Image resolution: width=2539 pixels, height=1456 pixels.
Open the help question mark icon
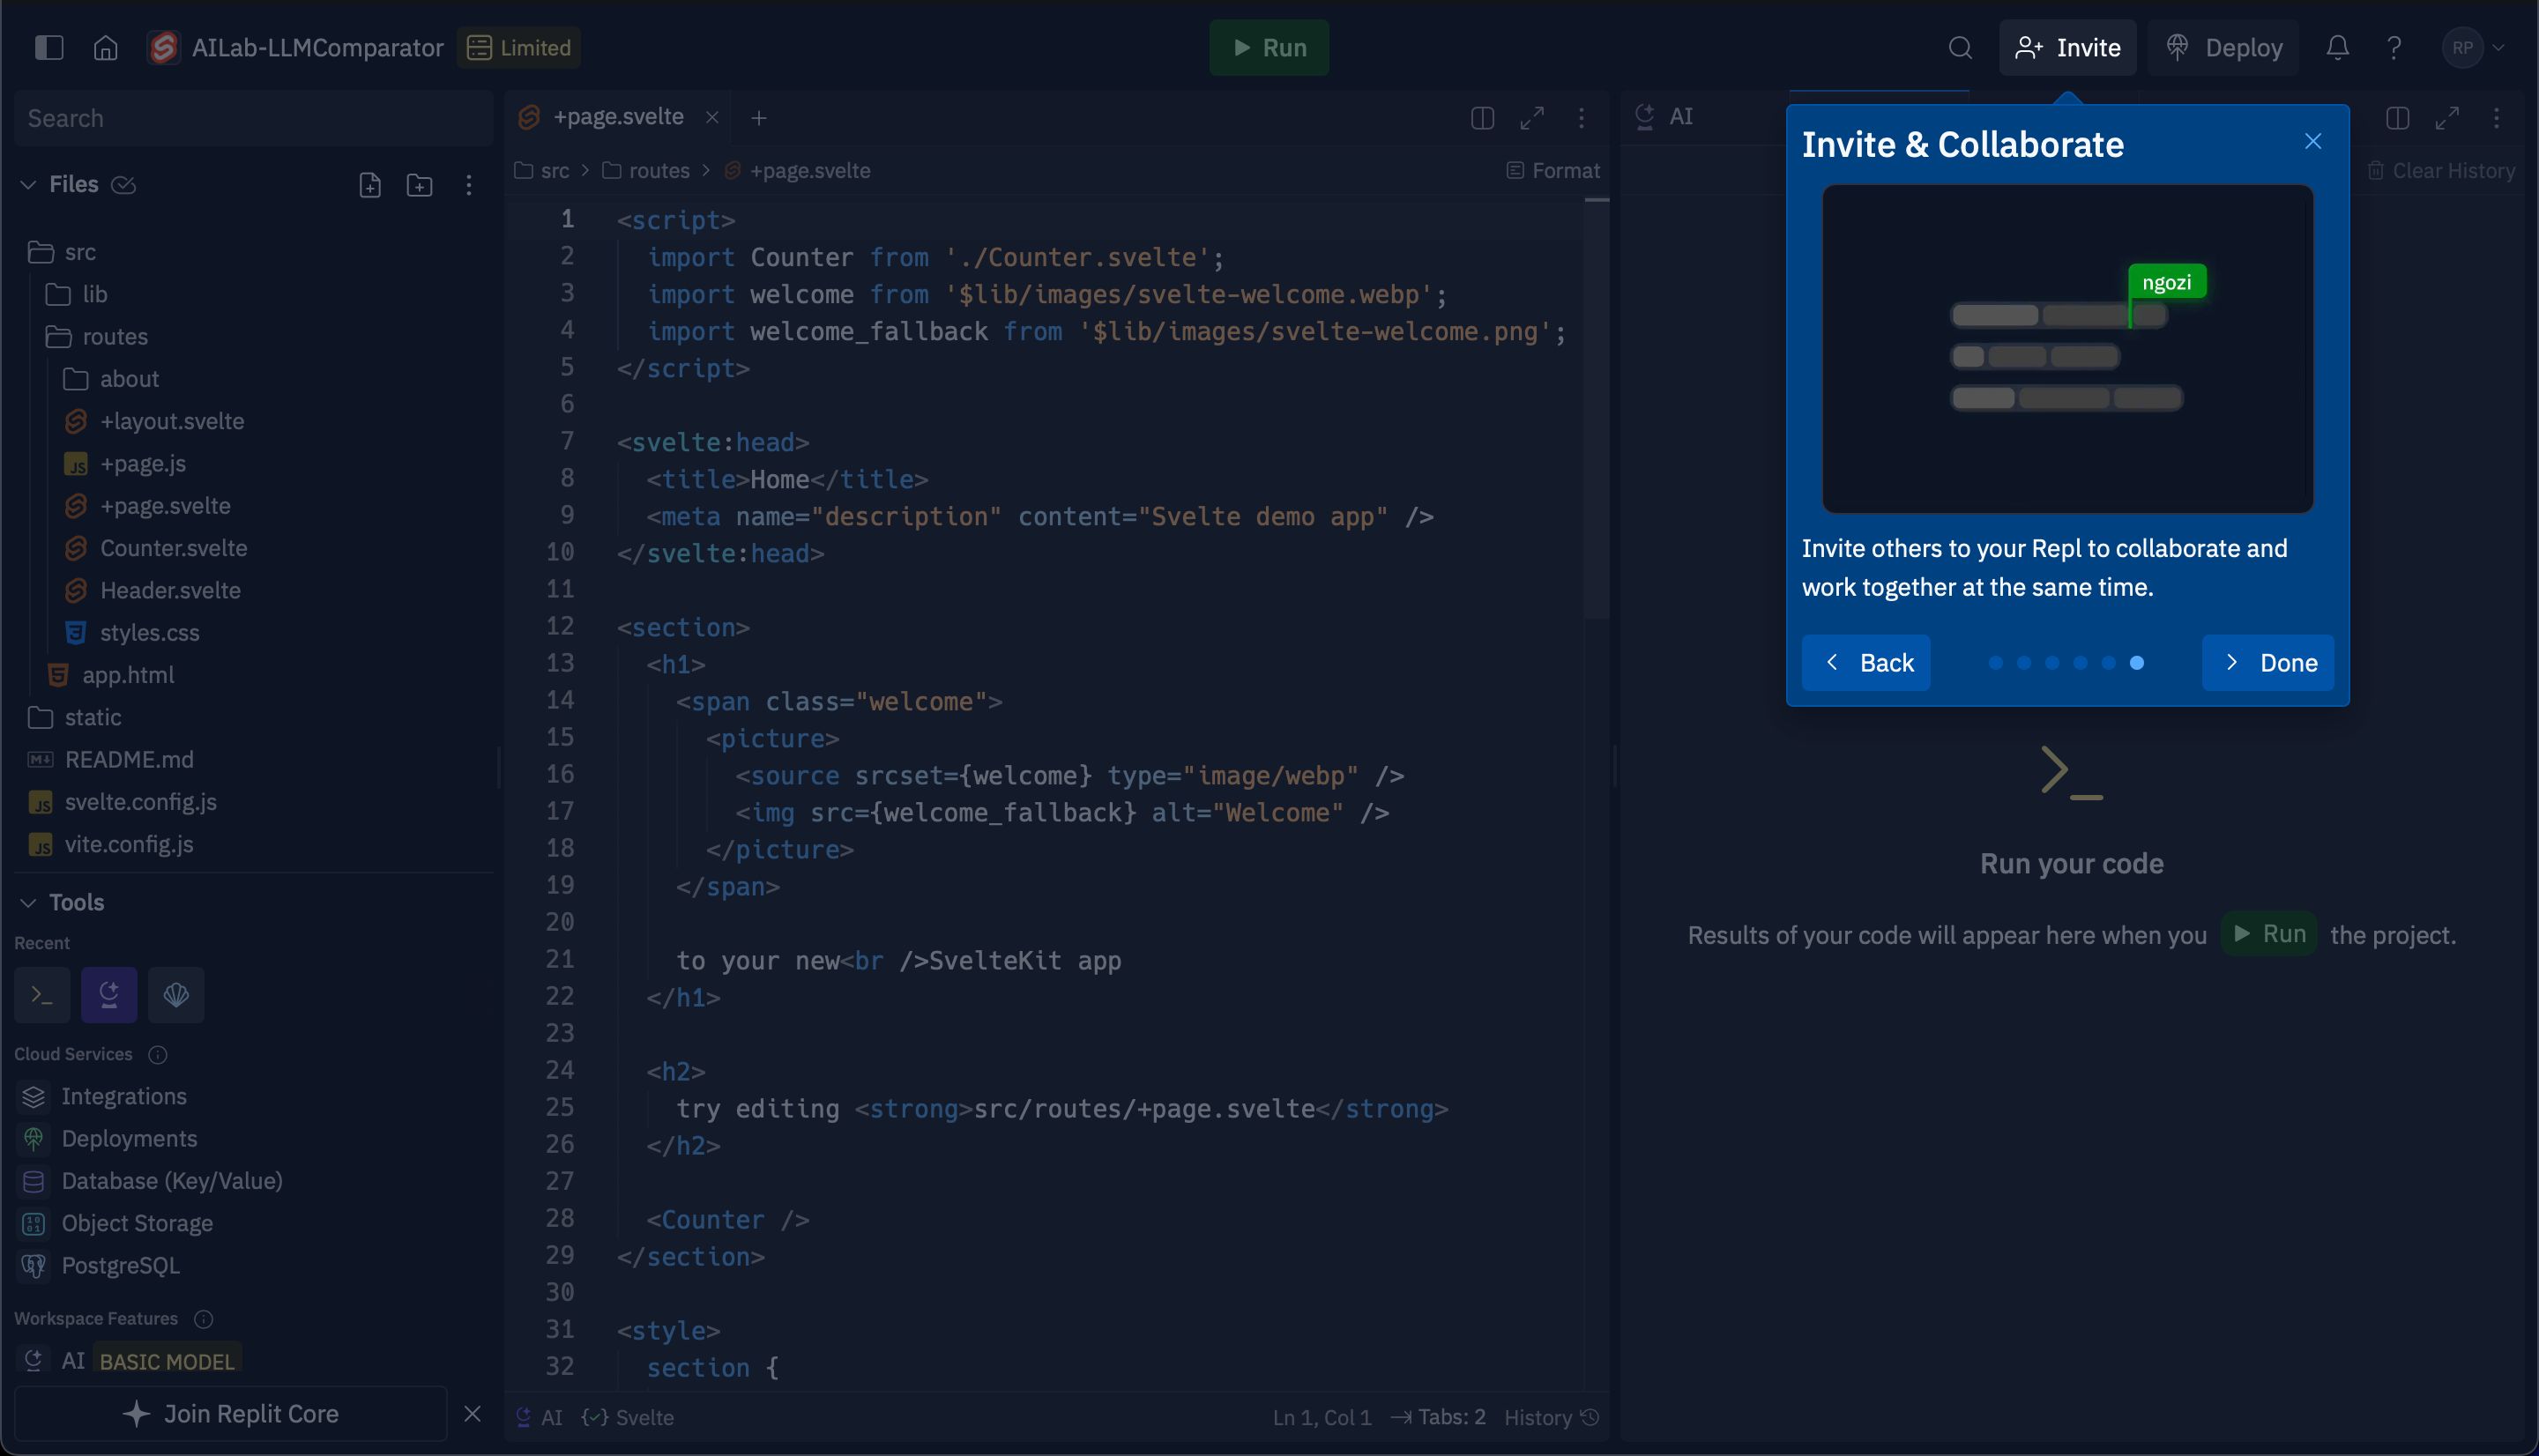click(2394, 47)
